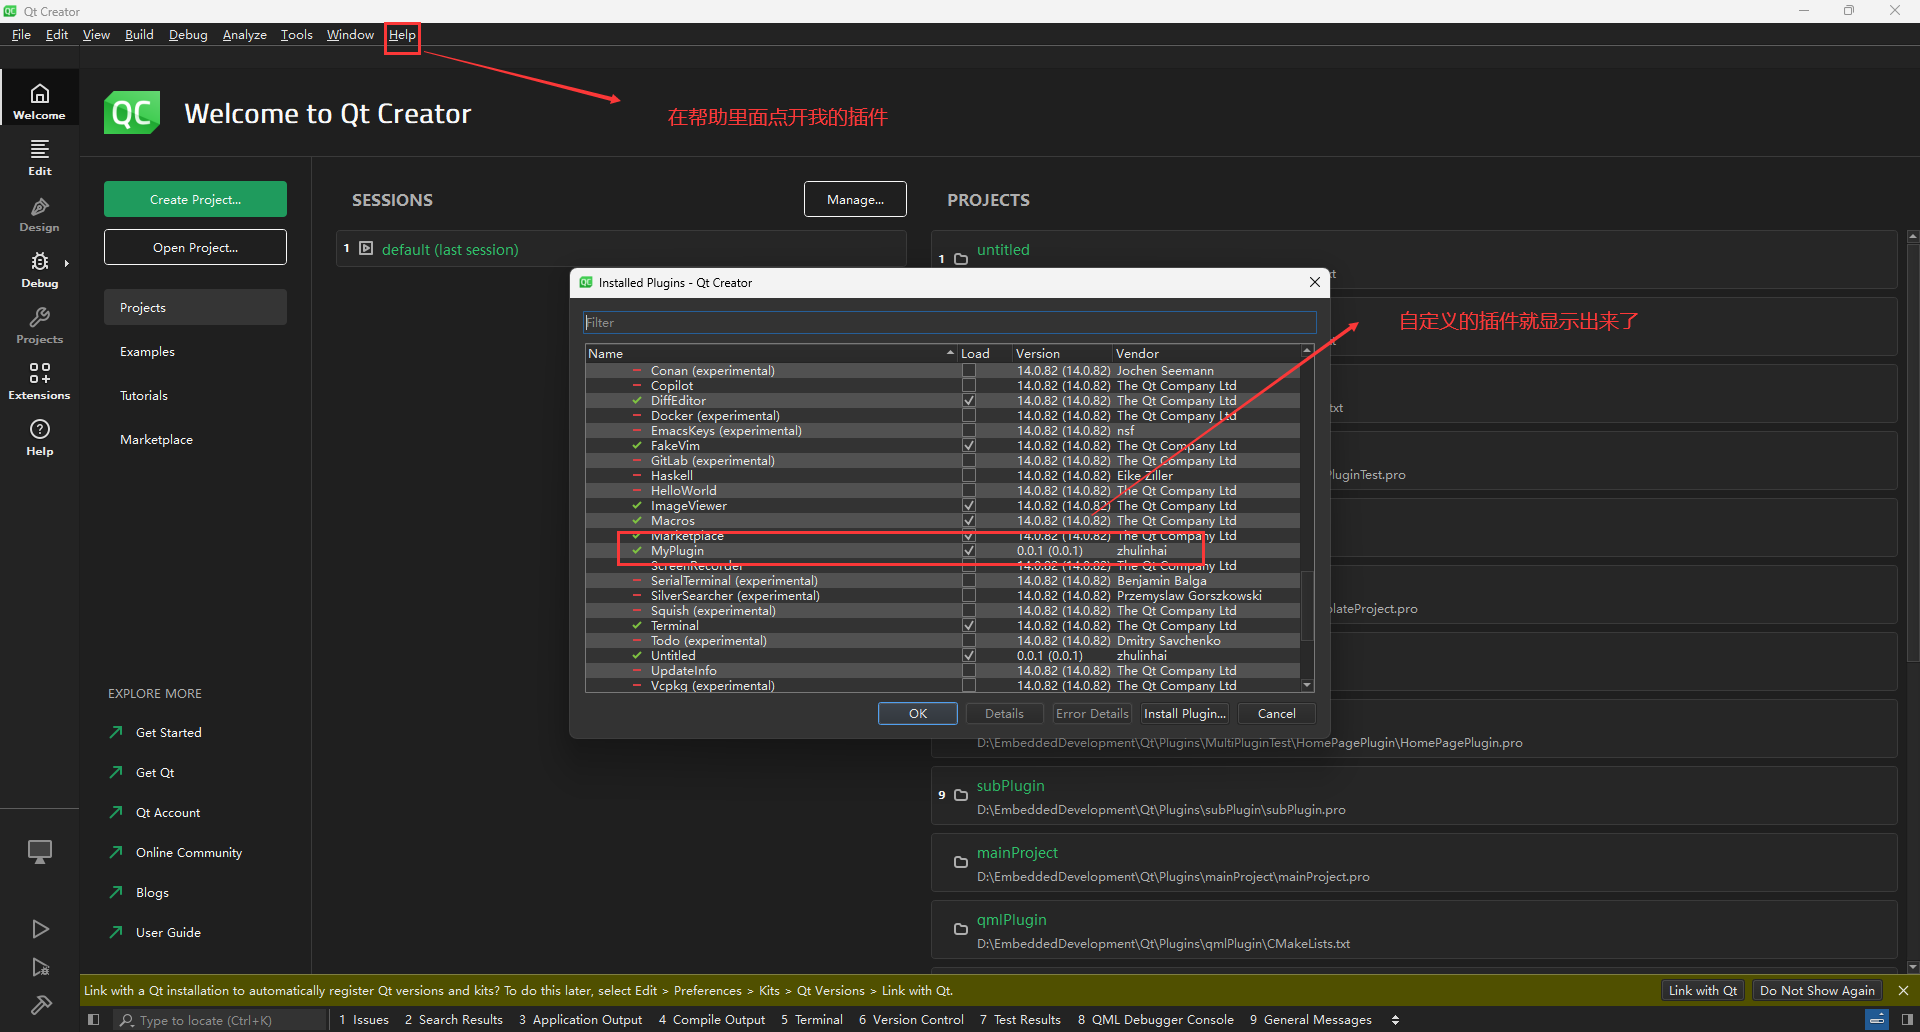Click the Build hammer icon
1920x1032 pixels.
(40, 1005)
